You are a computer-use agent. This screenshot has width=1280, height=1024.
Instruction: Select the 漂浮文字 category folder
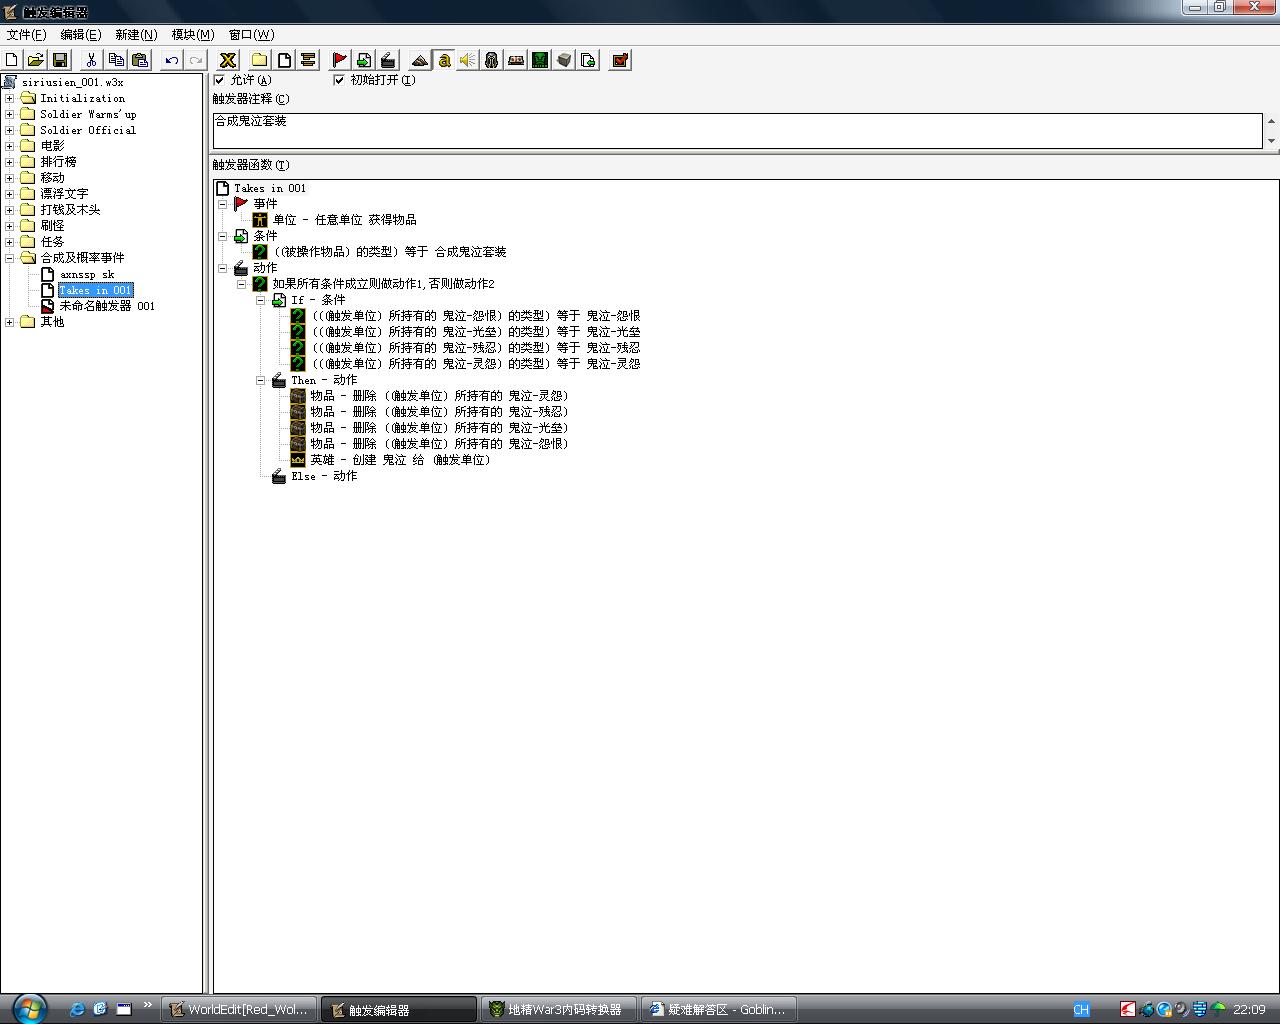tap(64, 194)
